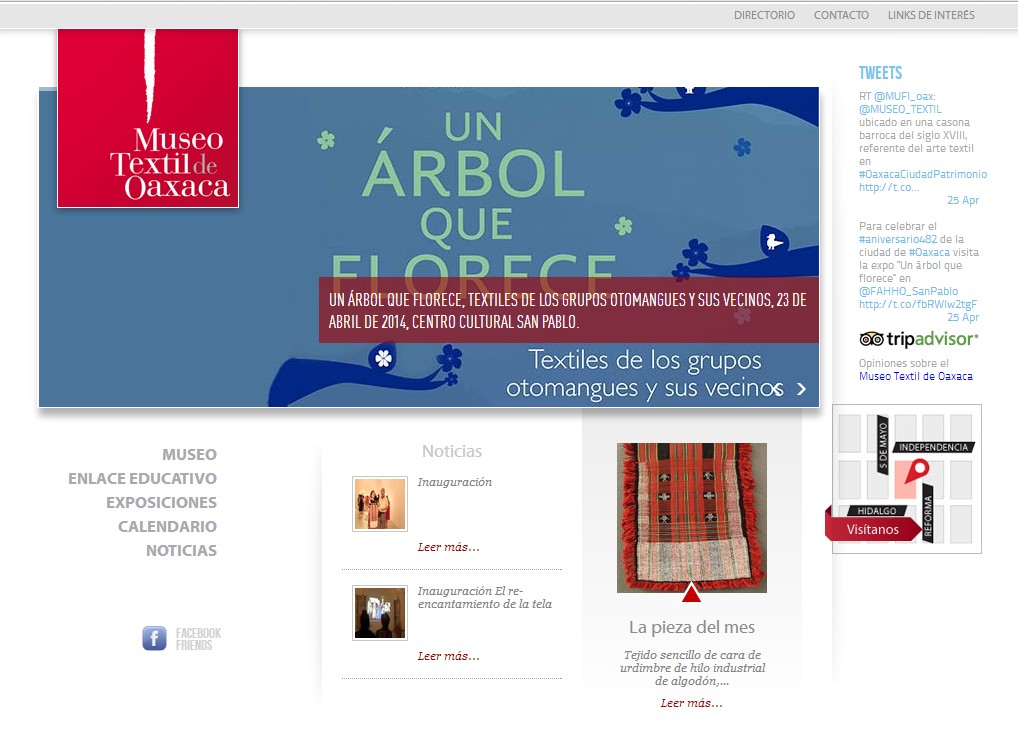Open the Directorio menu item

tap(764, 15)
